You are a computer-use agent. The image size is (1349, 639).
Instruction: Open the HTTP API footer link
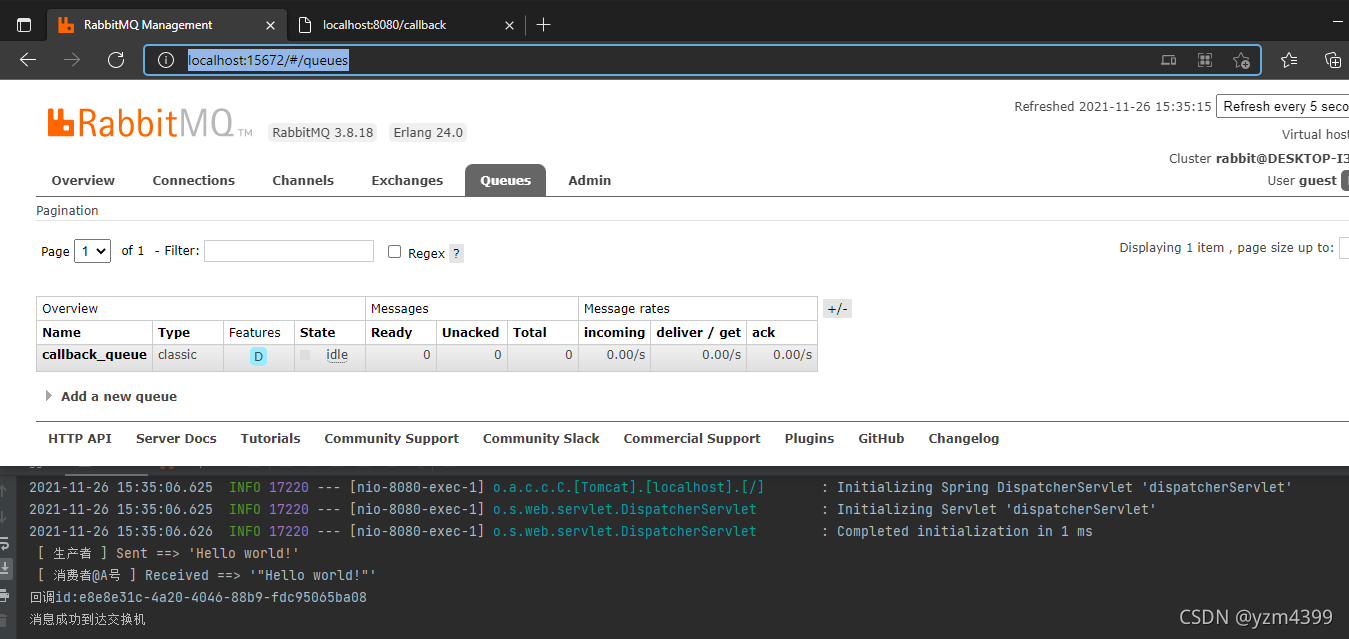click(80, 438)
